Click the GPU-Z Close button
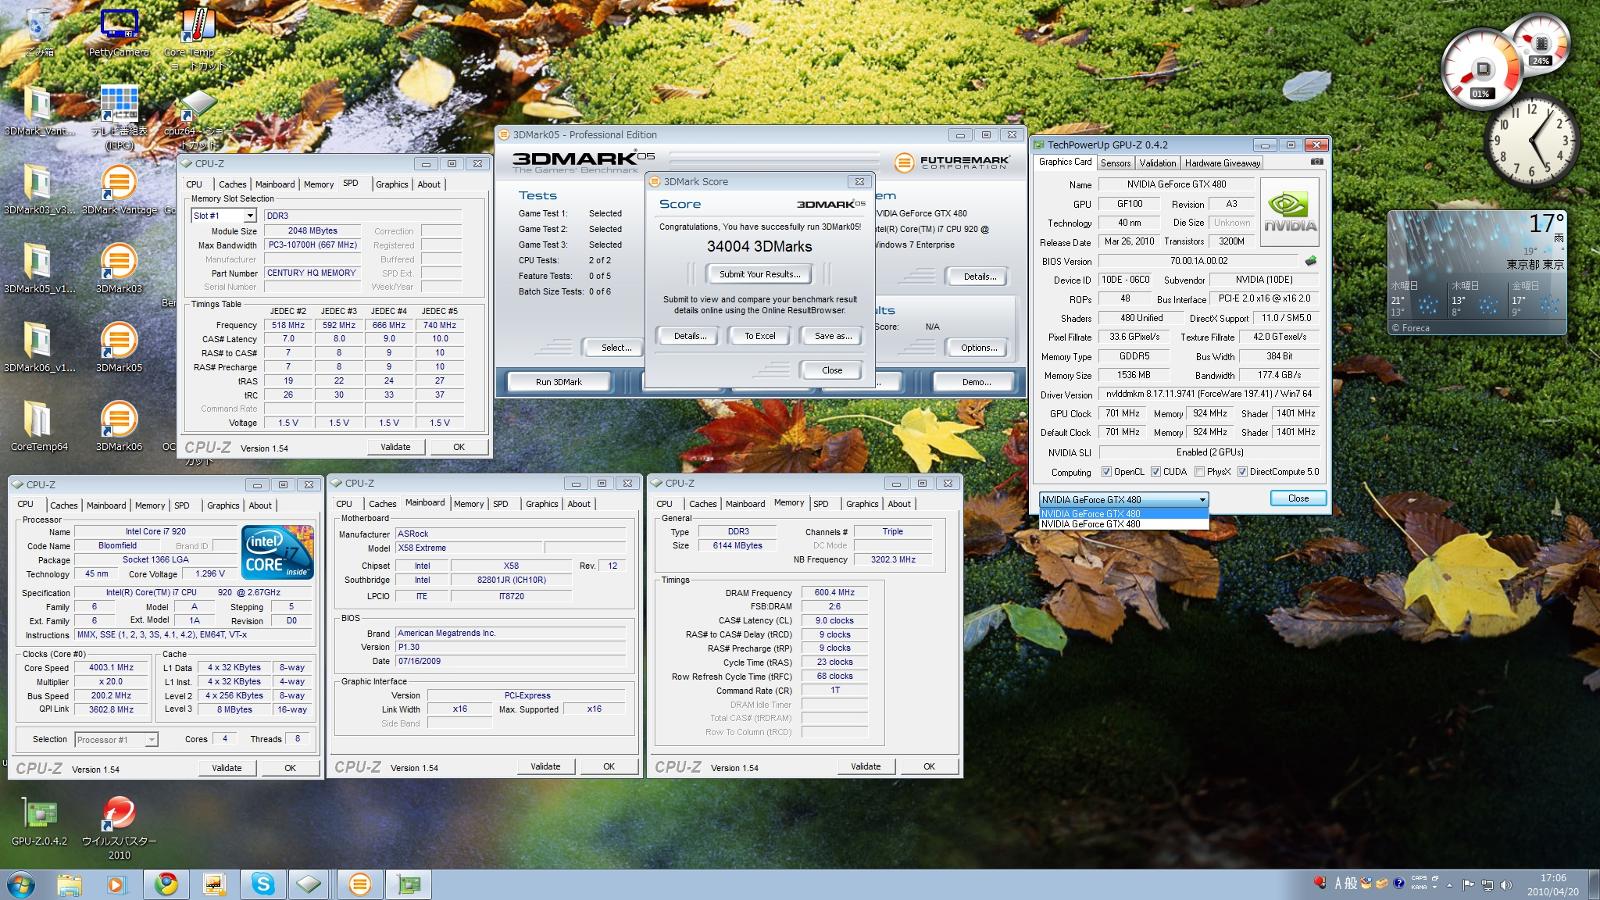1600x900 pixels. (1298, 498)
